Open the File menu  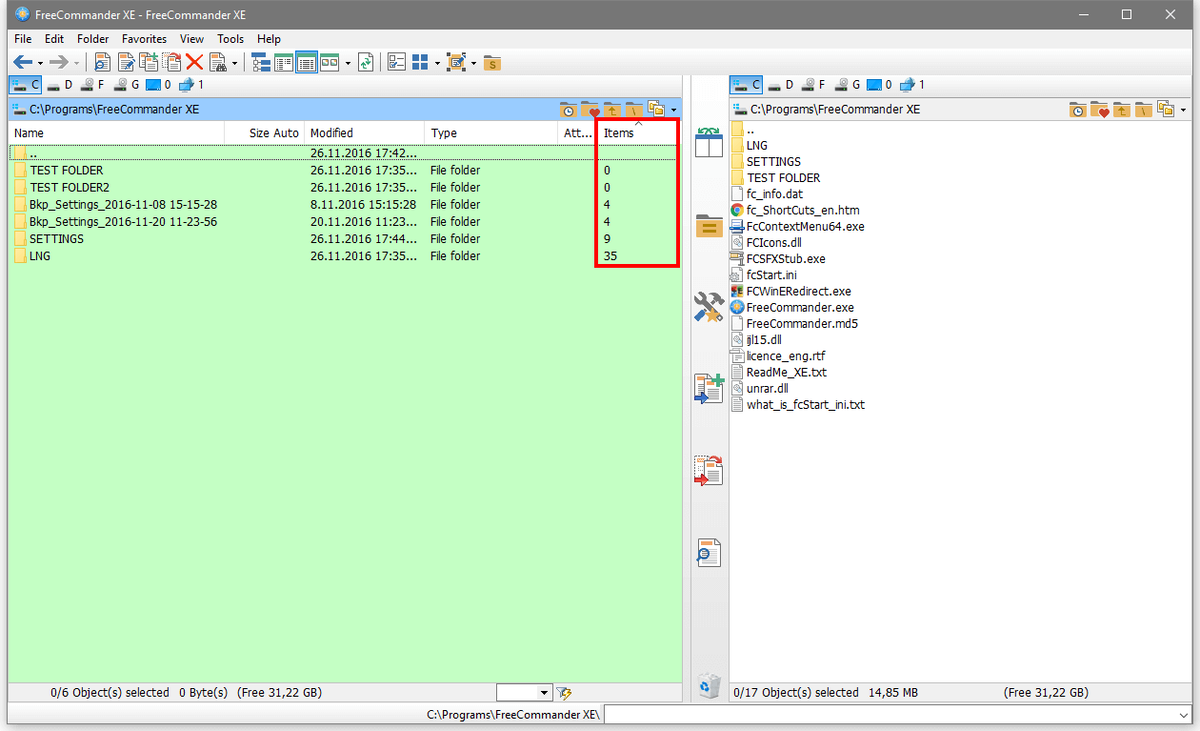coord(23,39)
